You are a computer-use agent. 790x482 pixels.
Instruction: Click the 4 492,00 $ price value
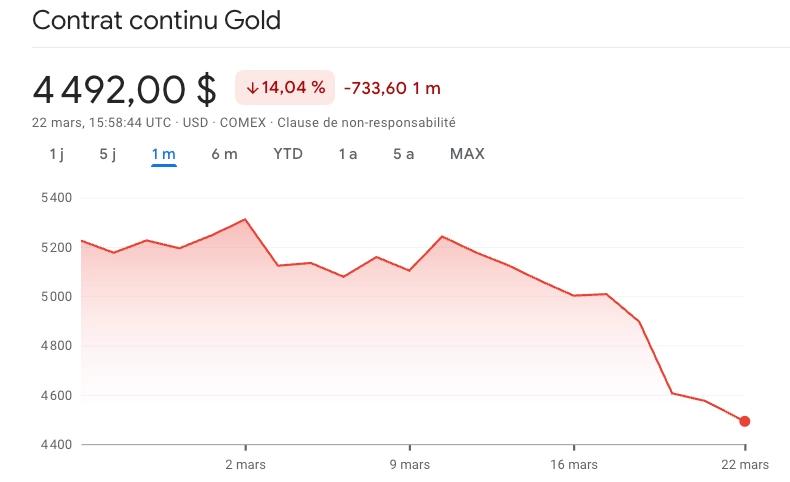125,90
